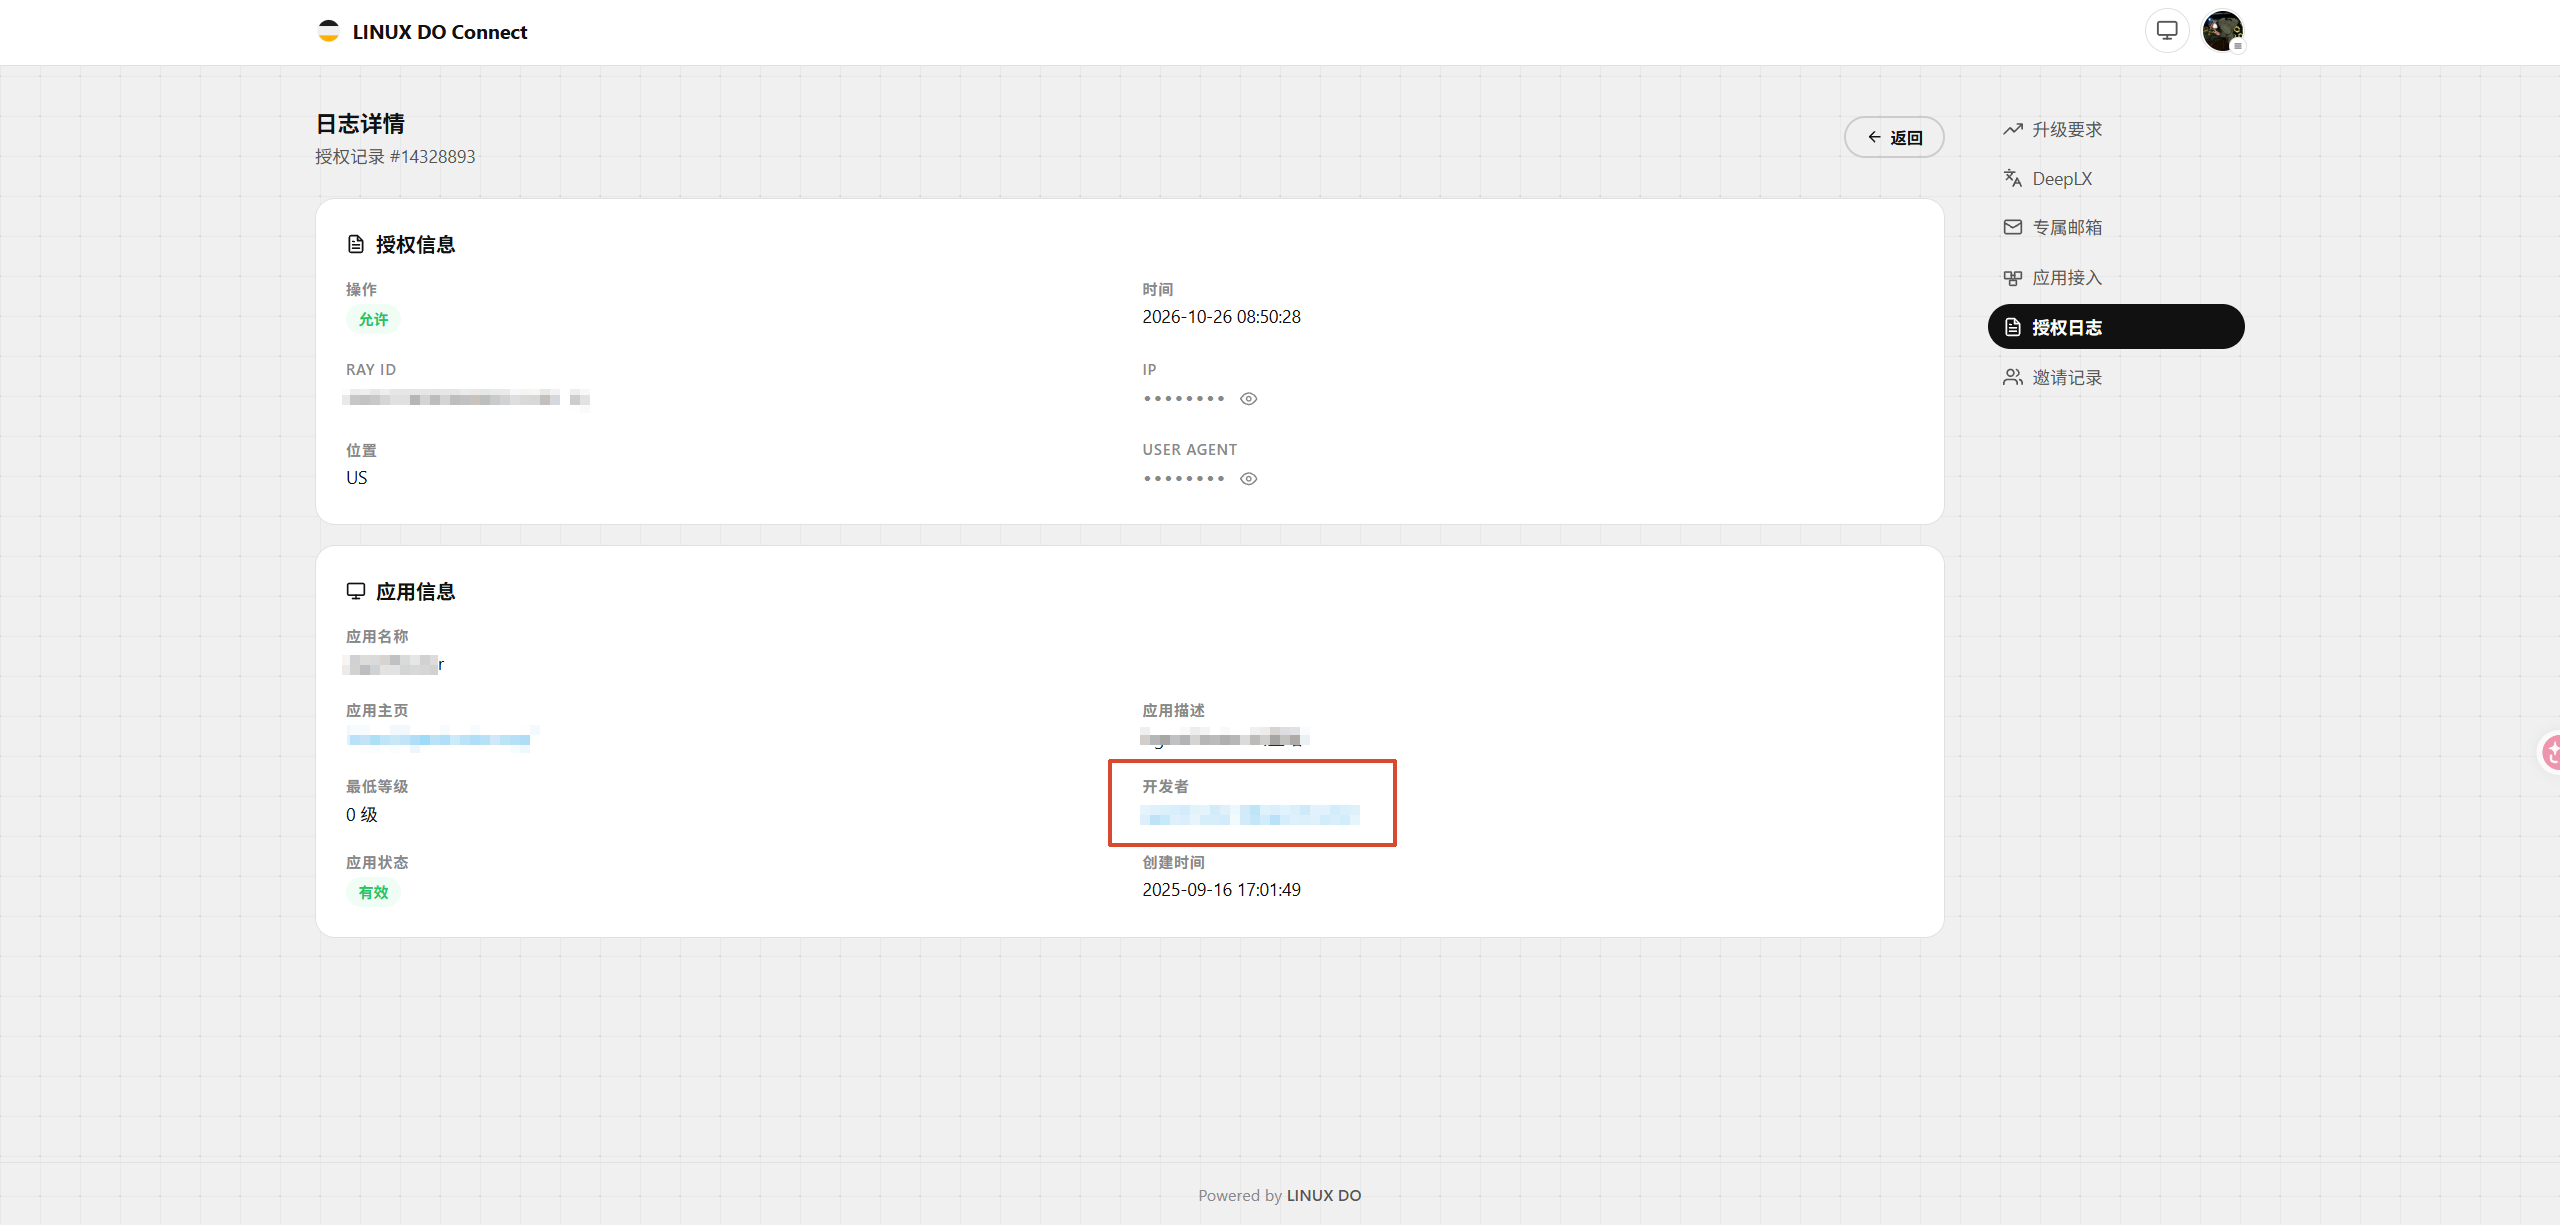Click the LINUX DO Connect title text
Viewport: 2560px width, 1225px height.
pyautogui.click(x=440, y=32)
